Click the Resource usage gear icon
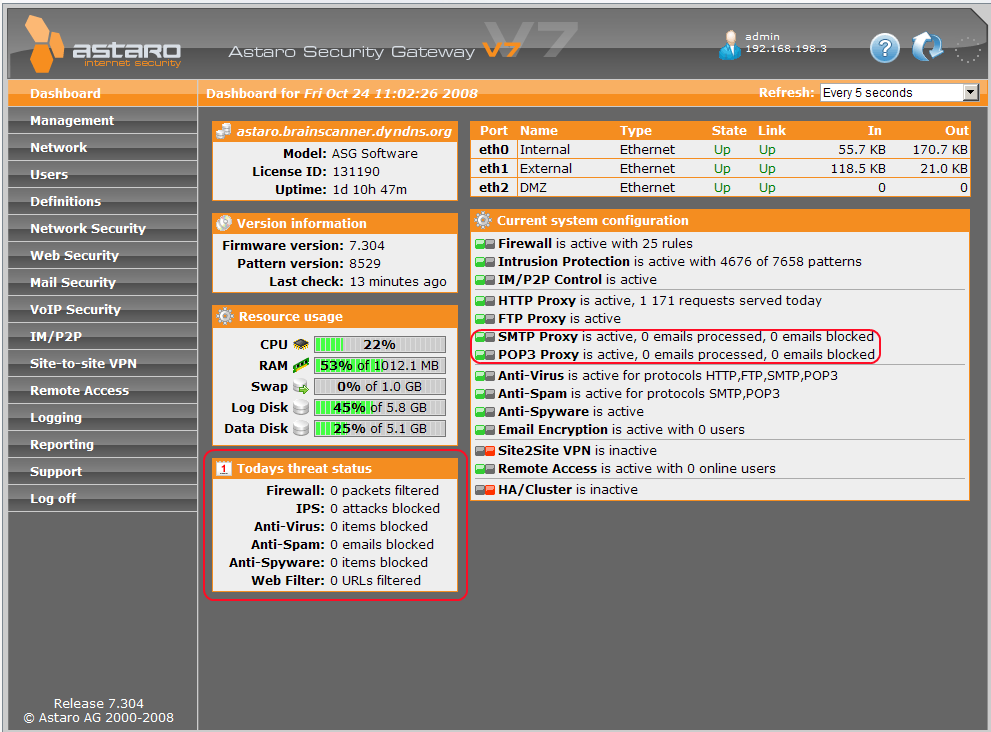The image size is (991, 732). tap(224, 316)
